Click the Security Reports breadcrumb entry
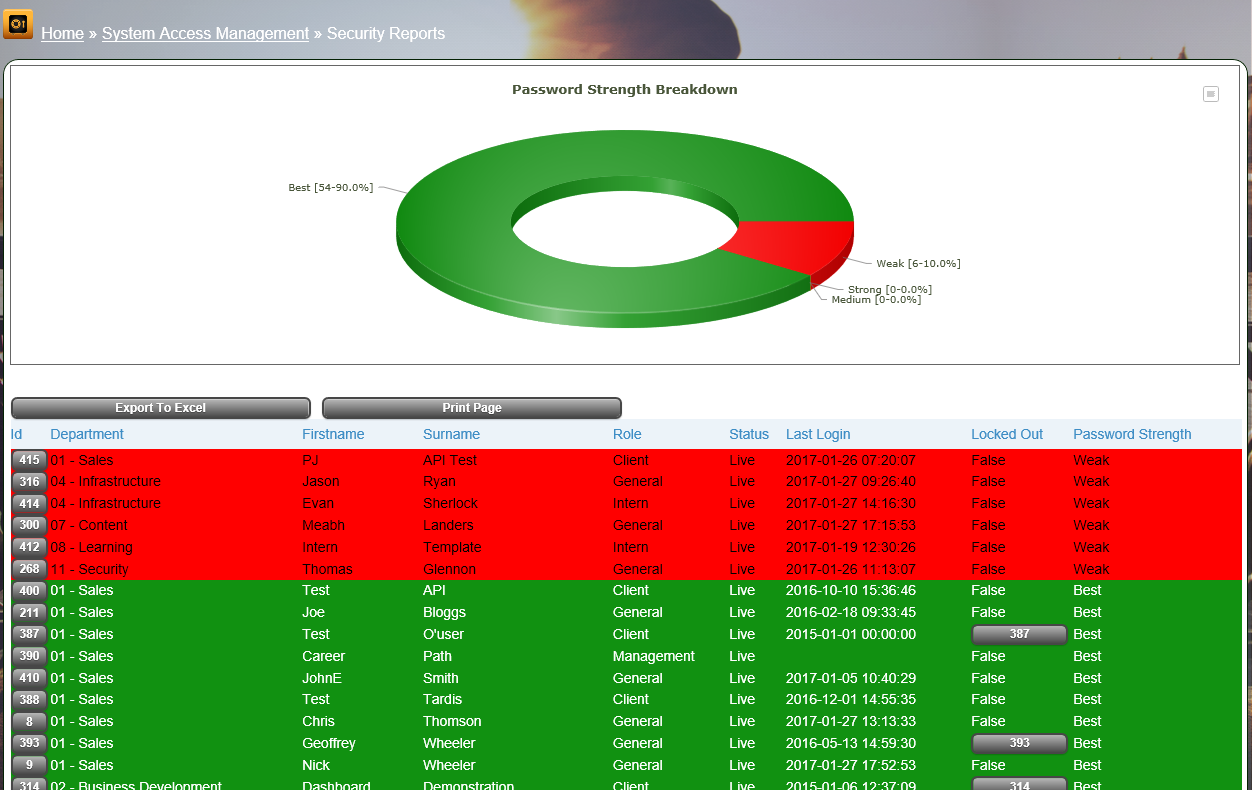The image size is (1252, 790). click(x=386, y=33)
